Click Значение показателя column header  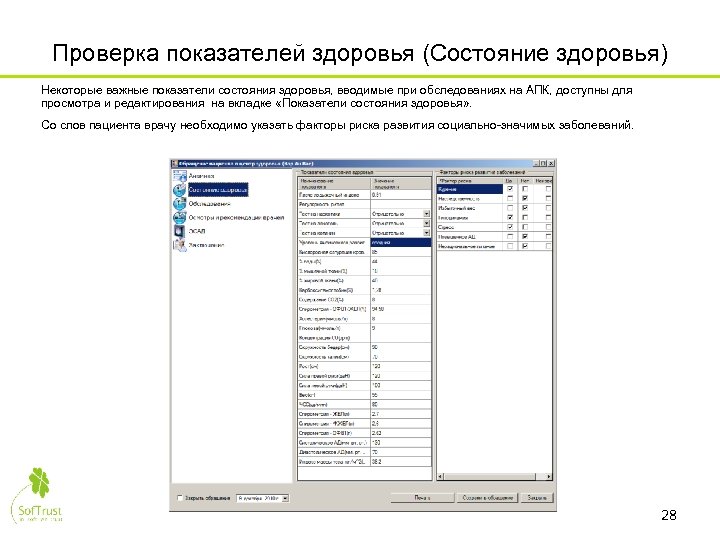(x=401, y=184)
